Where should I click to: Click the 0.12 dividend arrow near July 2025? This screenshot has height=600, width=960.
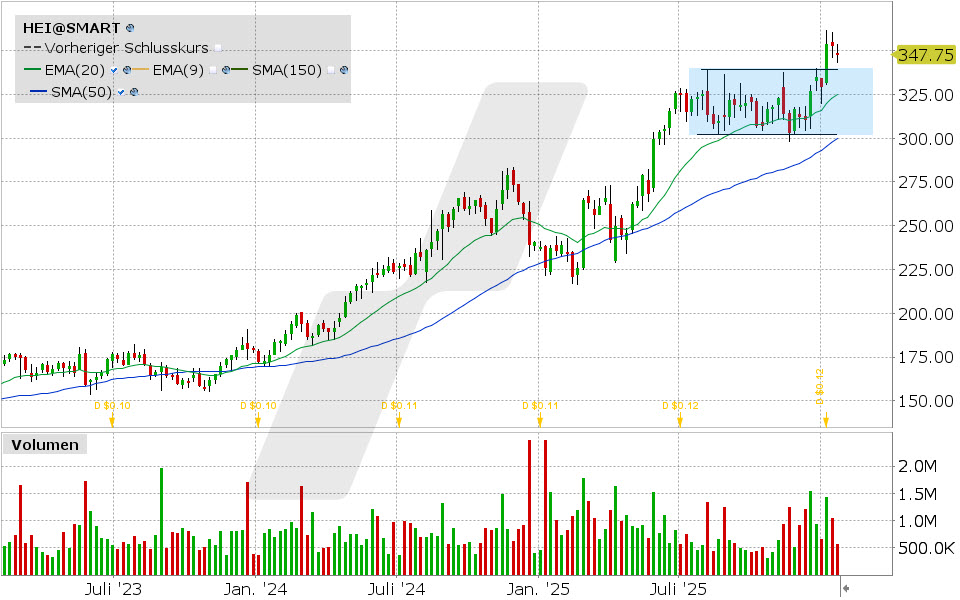pyautogui.click(x=678, y=420)
